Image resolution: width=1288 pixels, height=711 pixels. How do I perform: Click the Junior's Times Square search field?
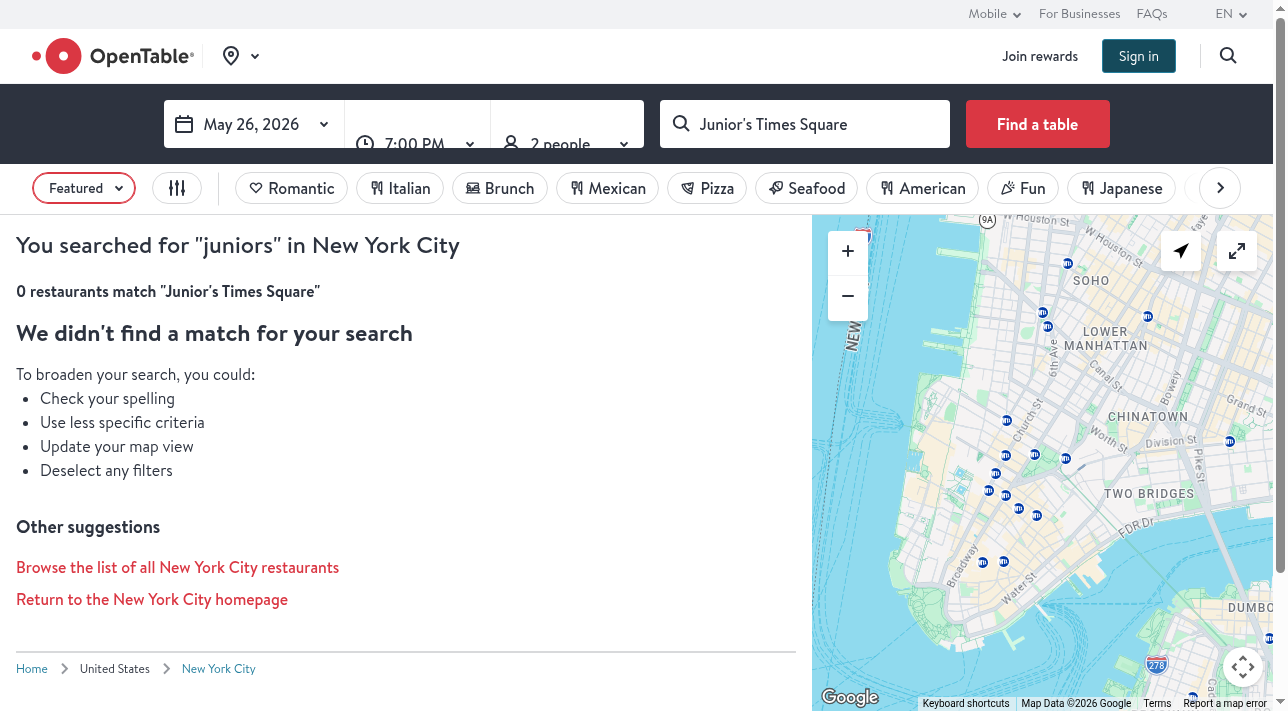(805, 124)
